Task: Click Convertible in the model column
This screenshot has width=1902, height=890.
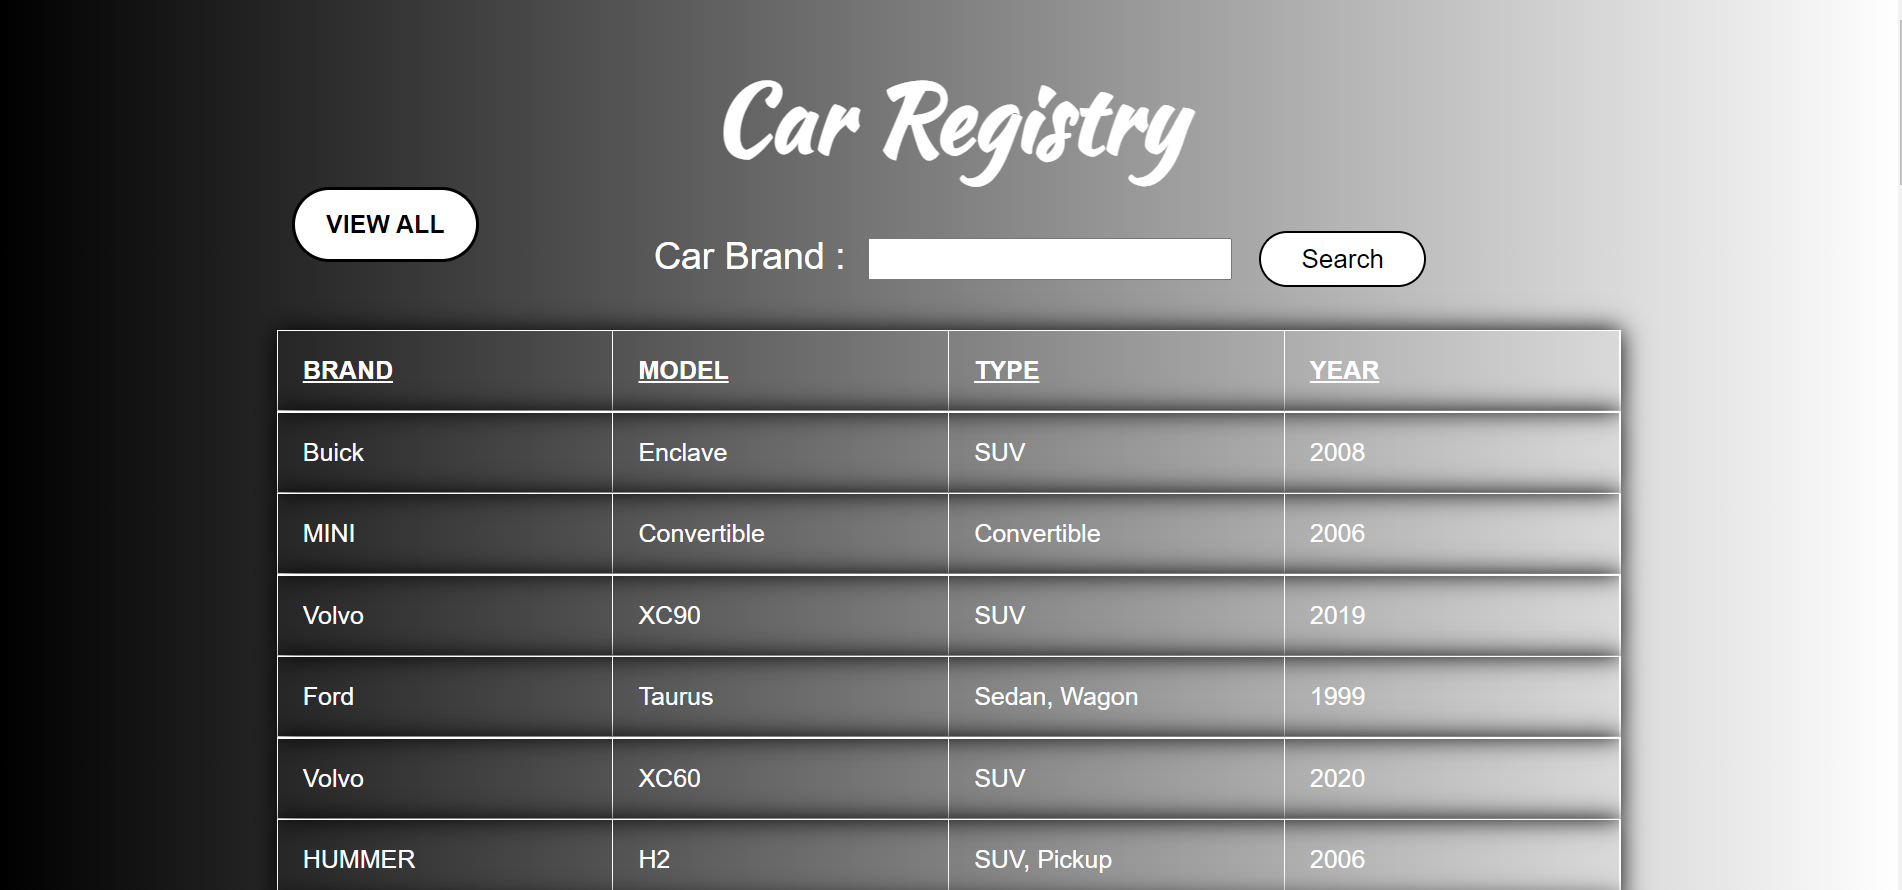Action: (x=780, y=534)
